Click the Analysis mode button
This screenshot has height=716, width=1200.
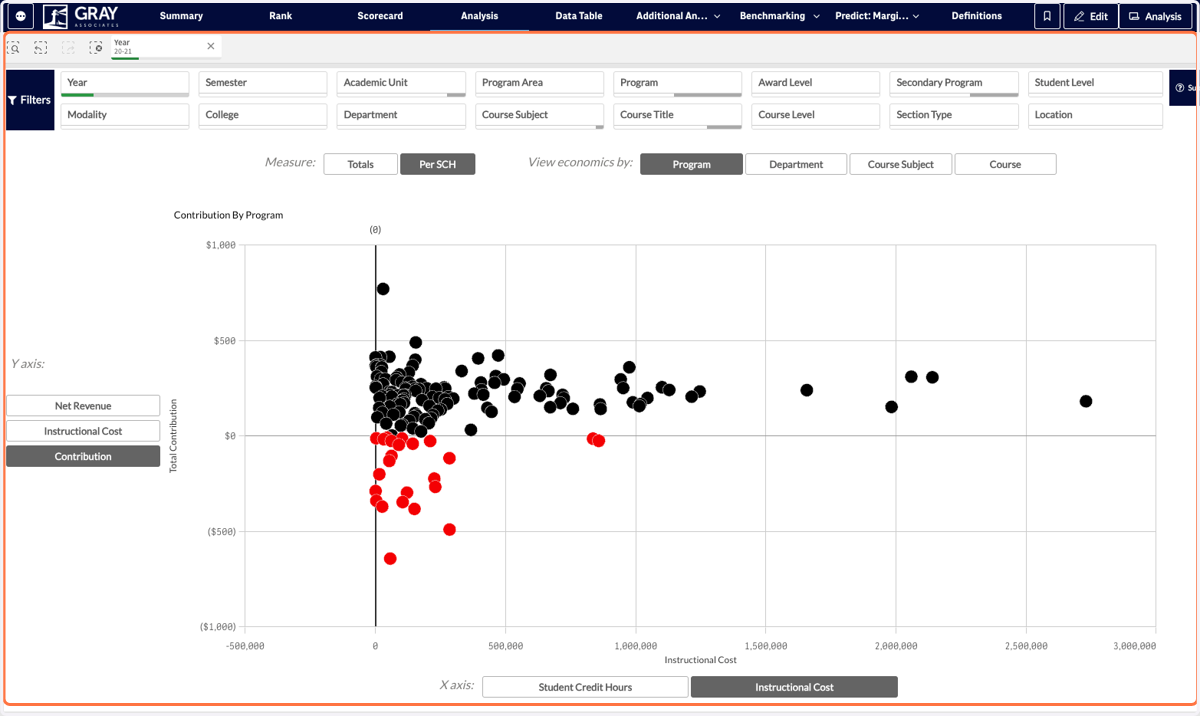click(1156, 16)
